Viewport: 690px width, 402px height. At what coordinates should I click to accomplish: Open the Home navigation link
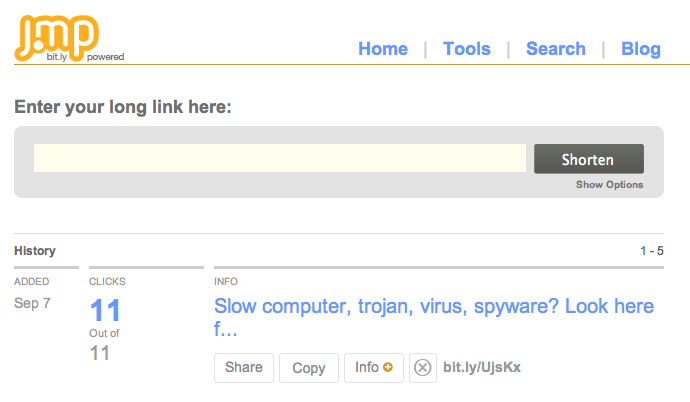pyautogui.click(x=383, y=48)
